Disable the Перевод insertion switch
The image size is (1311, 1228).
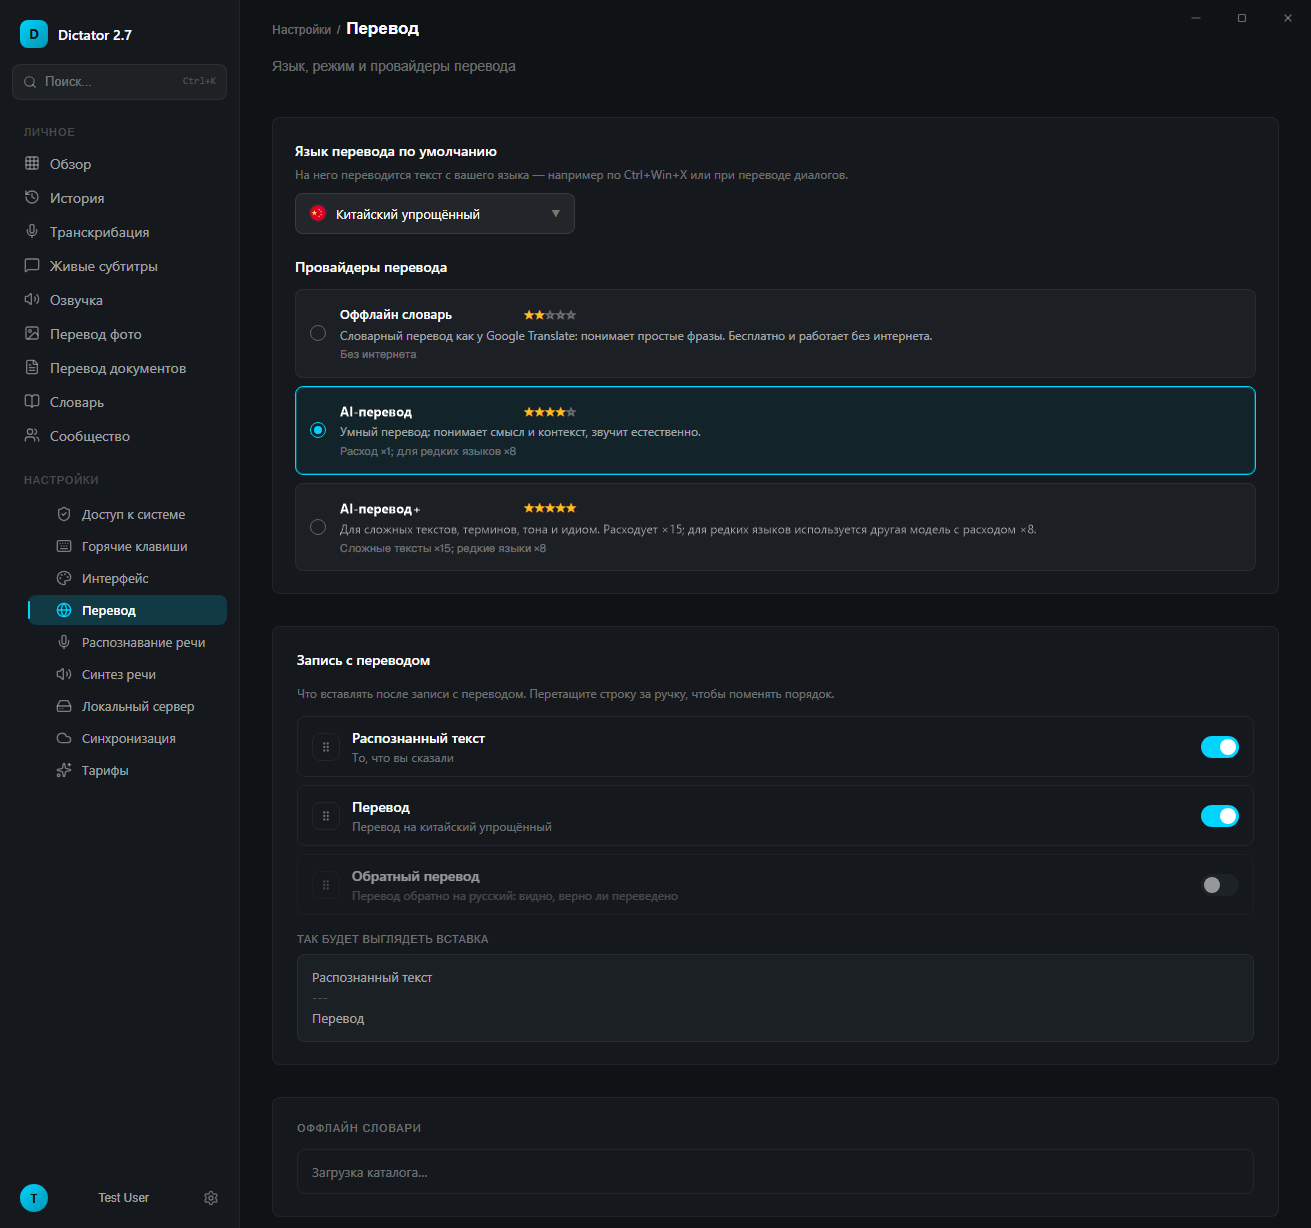pos(1220,816)
